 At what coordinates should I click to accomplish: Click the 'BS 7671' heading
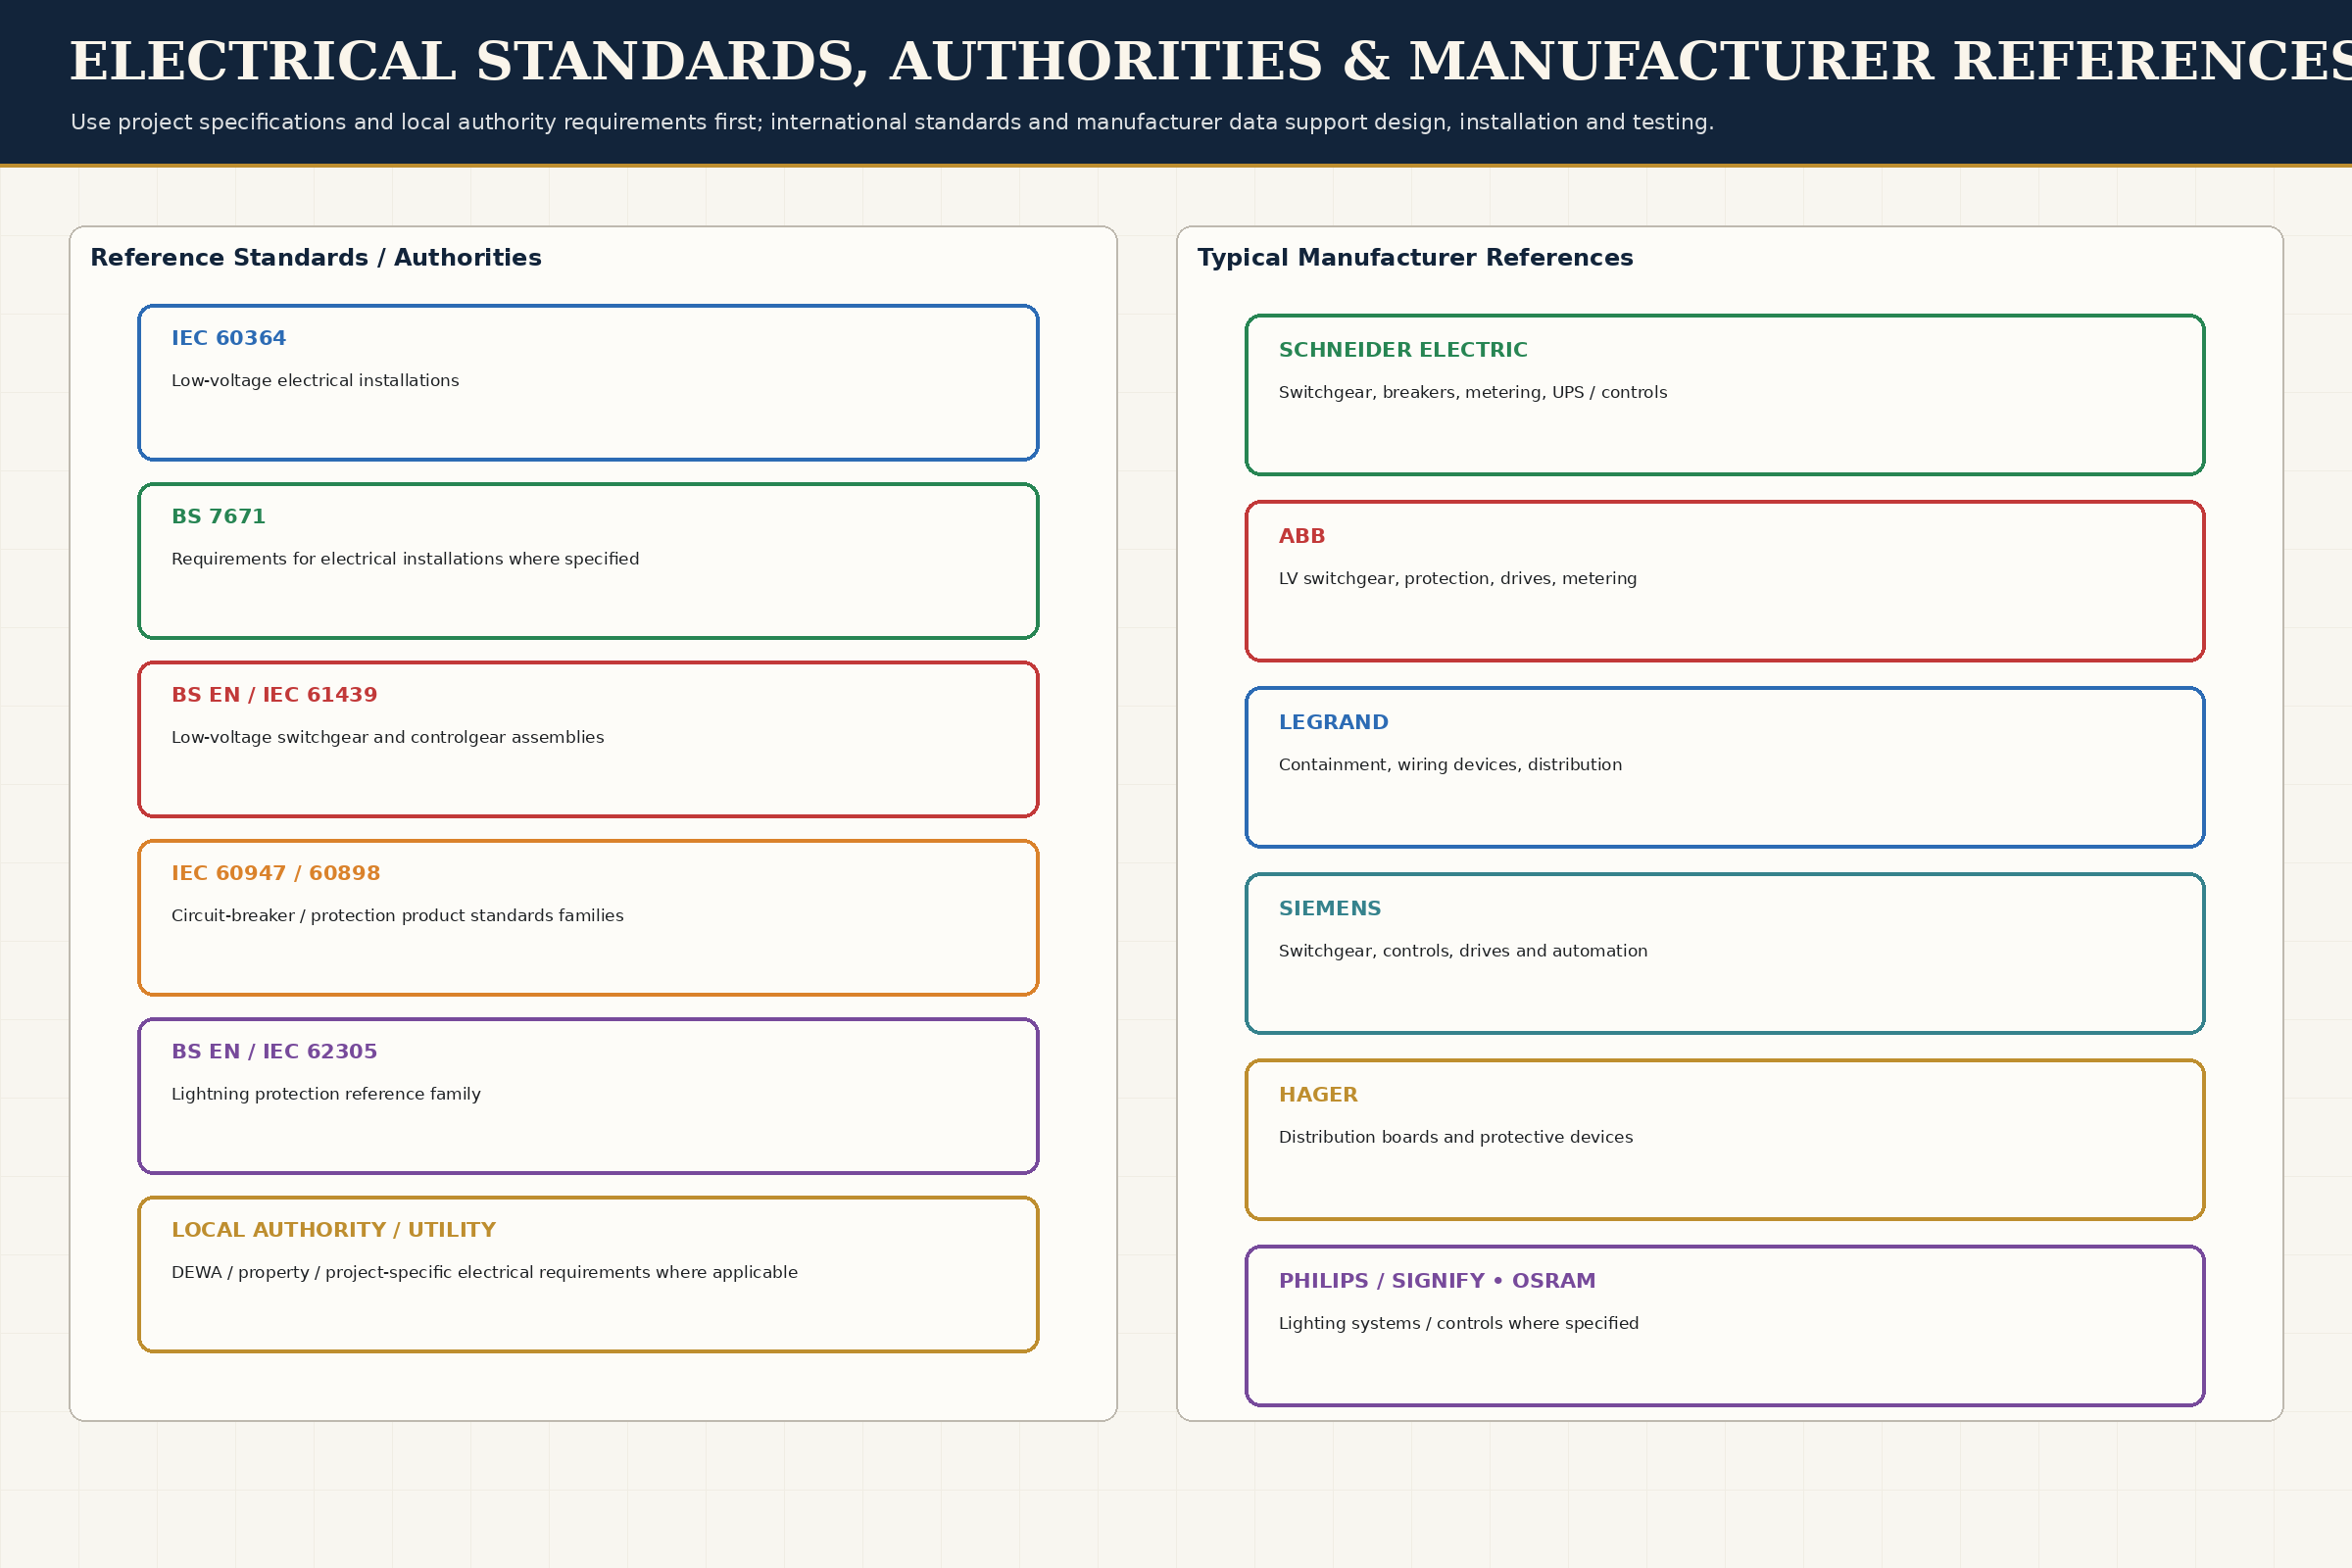pos(218,517)
